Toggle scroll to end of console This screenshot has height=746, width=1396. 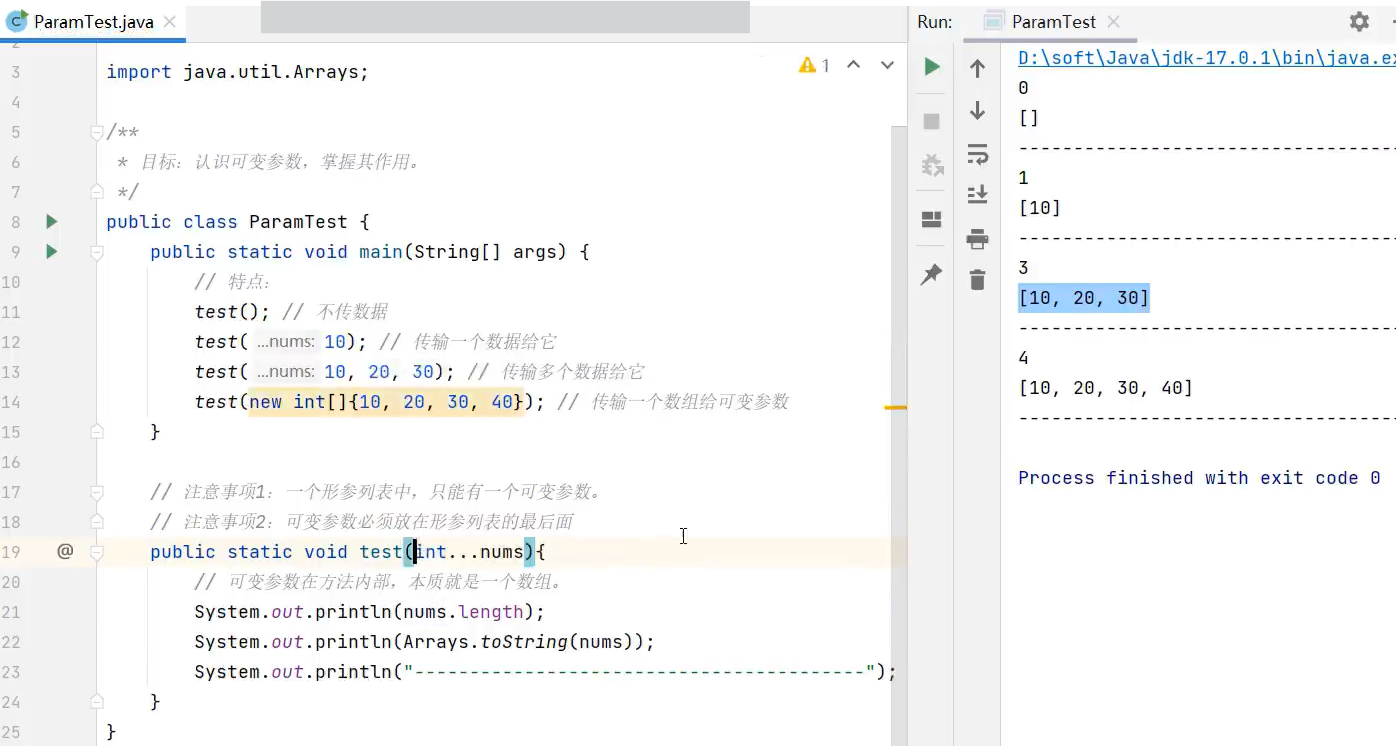(978, 194)
